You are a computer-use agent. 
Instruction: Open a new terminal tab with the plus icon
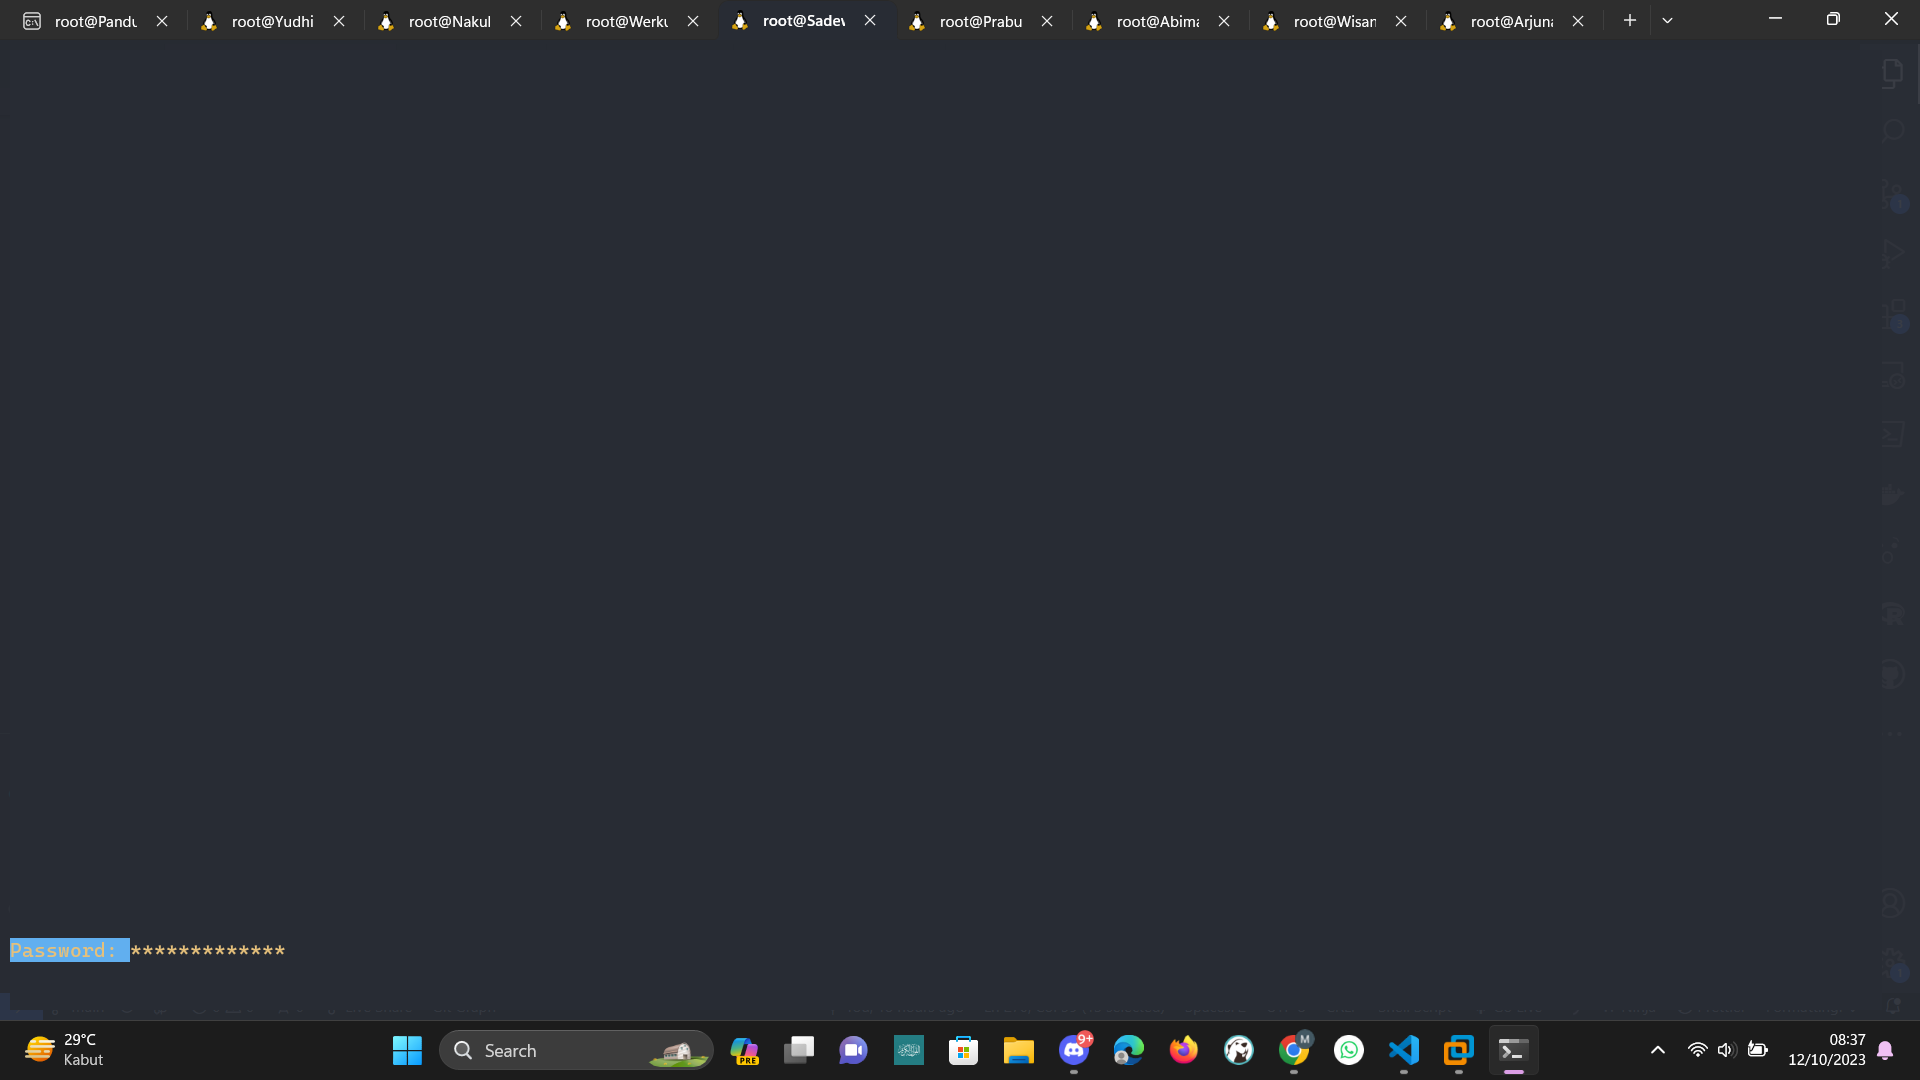(x=1630, y=20)
